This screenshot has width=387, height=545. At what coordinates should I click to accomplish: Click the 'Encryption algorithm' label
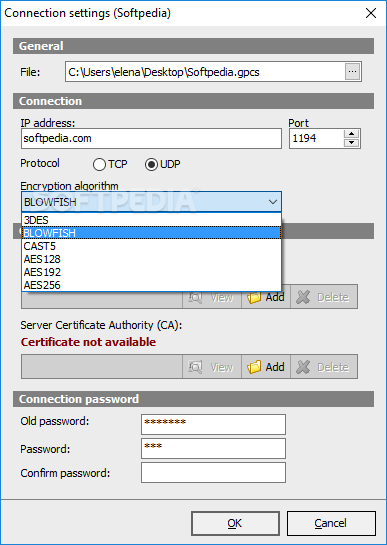(x=69, y=186)
